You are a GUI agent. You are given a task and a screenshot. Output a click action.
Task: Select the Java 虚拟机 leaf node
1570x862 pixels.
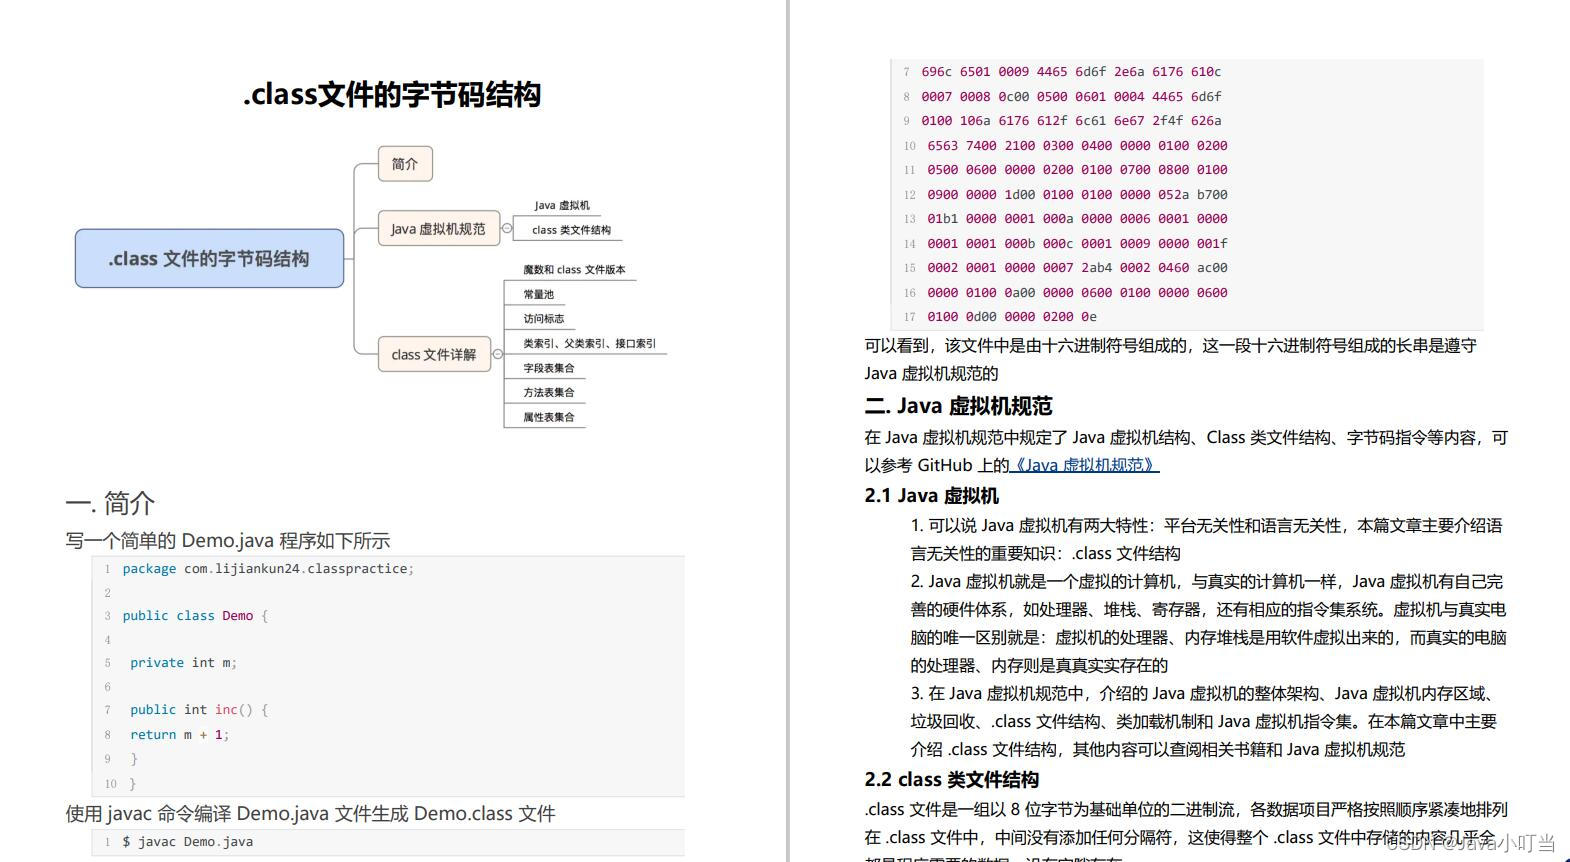click(562, 205)
